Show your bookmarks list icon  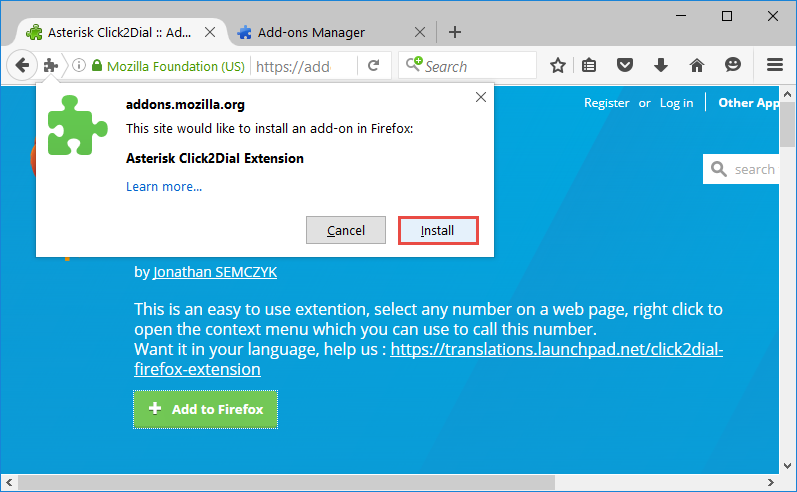coord(589,66)
